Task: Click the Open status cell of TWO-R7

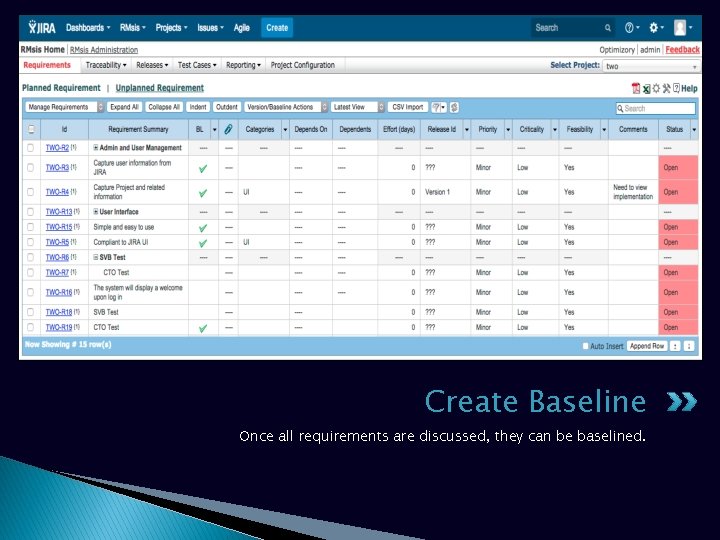Action: click(678, 273)
